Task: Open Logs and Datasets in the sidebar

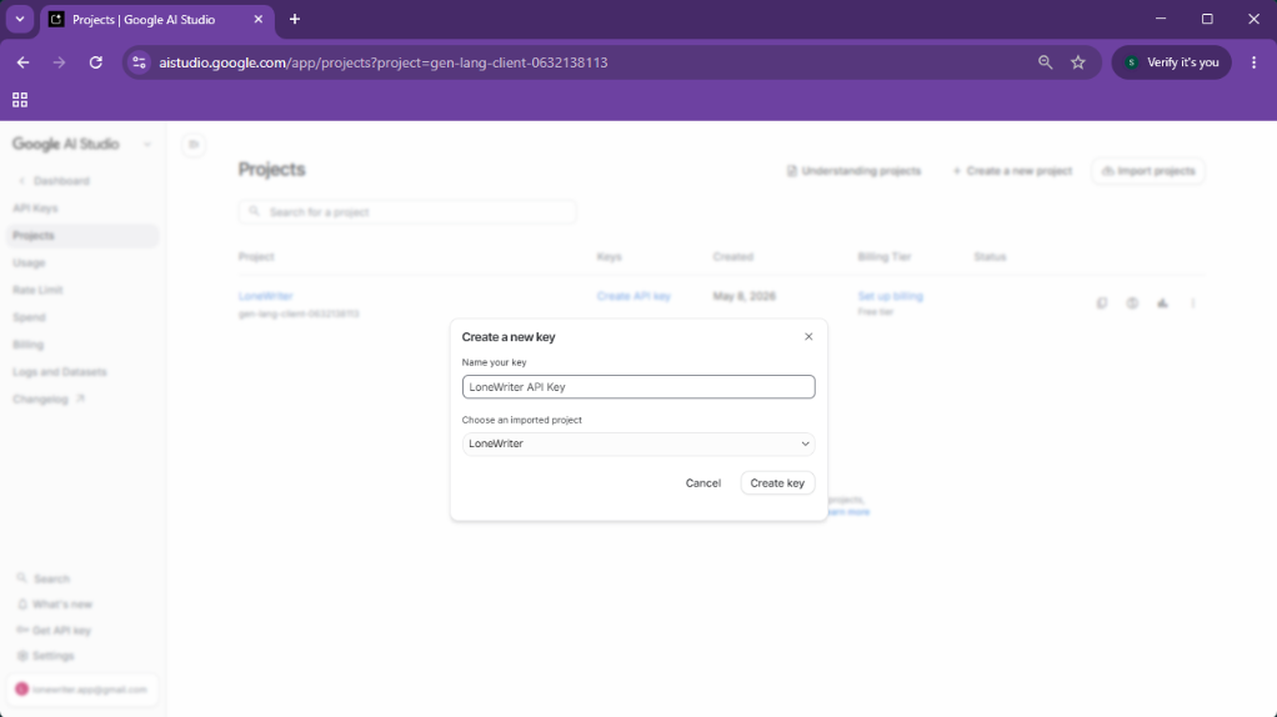Action: pyautogui.click(x=60, y=372)
